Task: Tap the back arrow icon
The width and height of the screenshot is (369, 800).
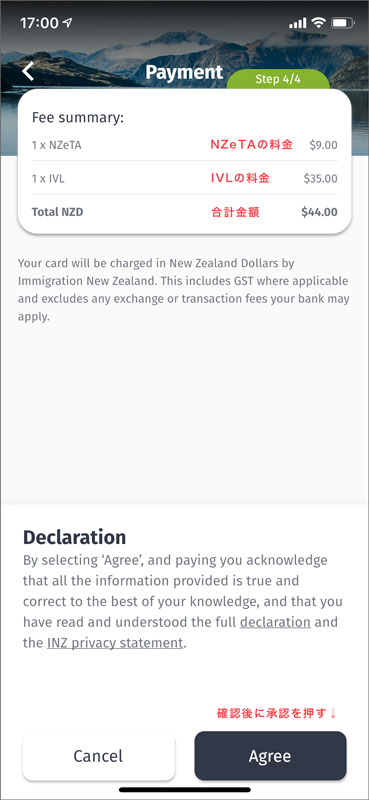Action: click(28, 71)
